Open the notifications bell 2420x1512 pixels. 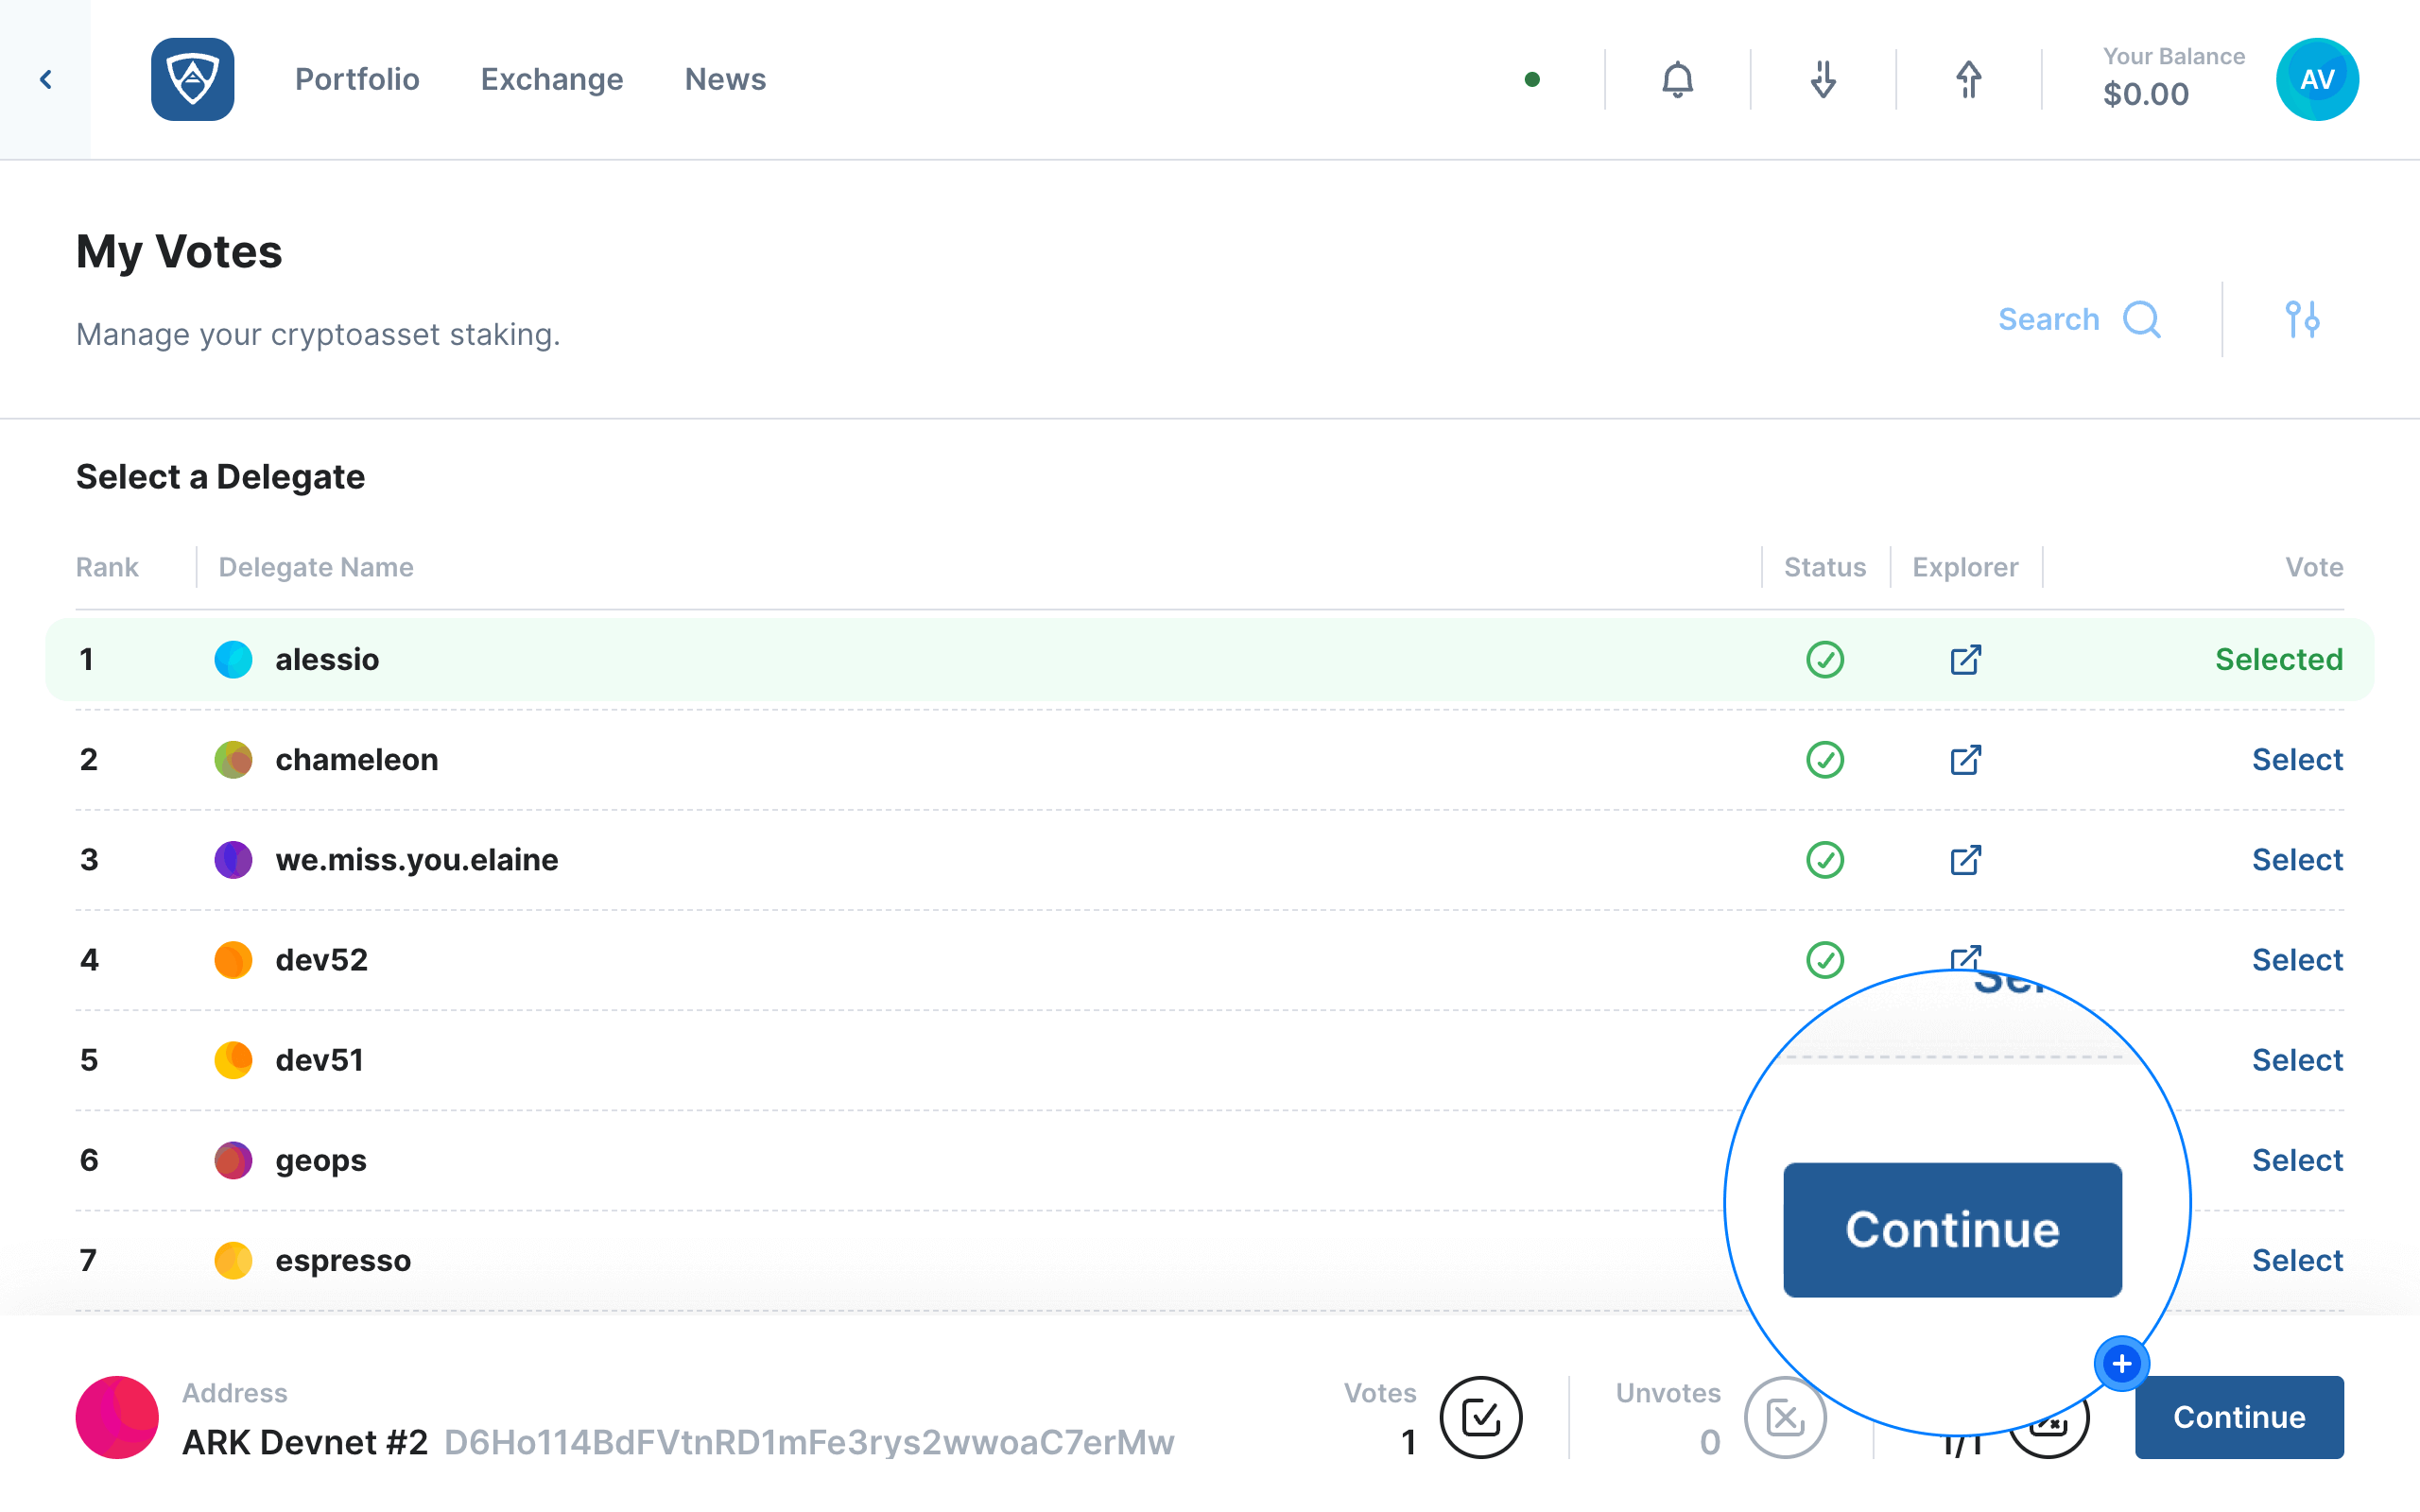pyautogui.click(x=1677, y=79)
